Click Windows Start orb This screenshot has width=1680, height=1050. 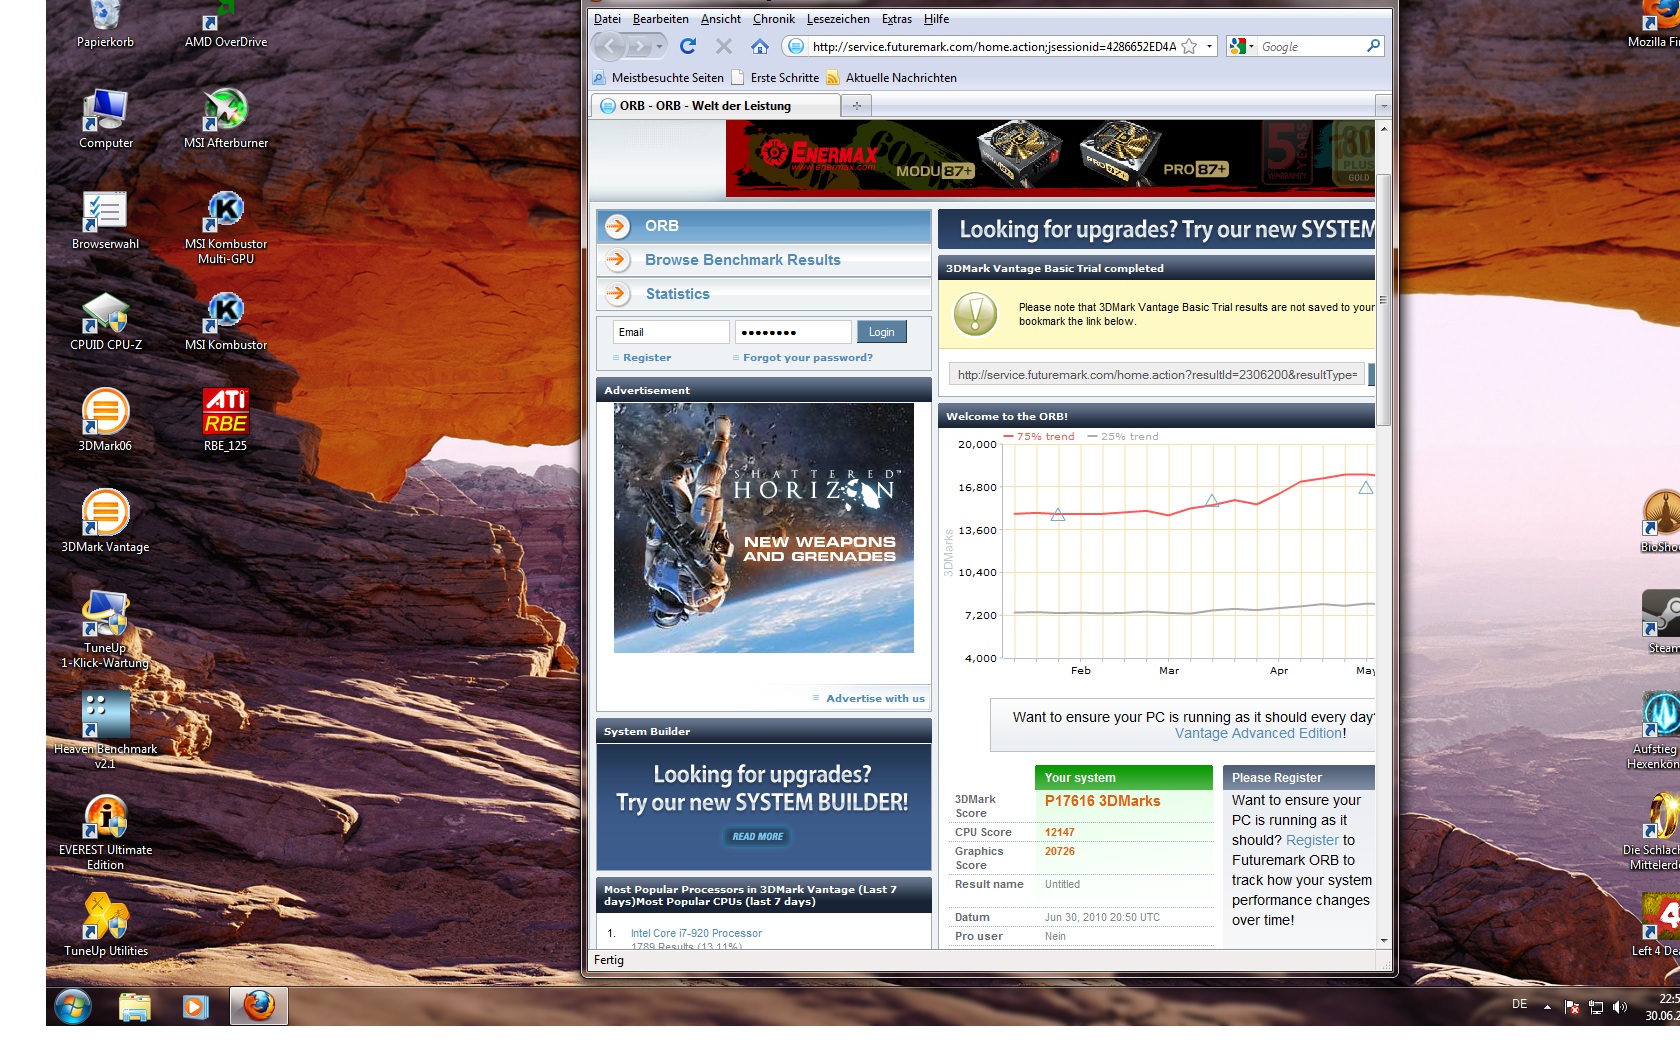tap(73, 1006)
